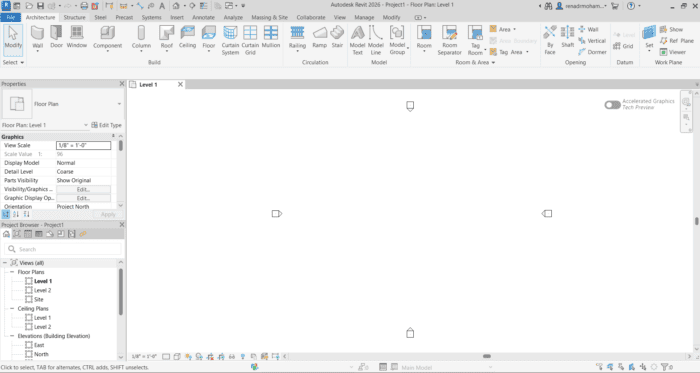The image size is (700, 373).
Task: Open the Structure ribbon tab
Action: 74,17
